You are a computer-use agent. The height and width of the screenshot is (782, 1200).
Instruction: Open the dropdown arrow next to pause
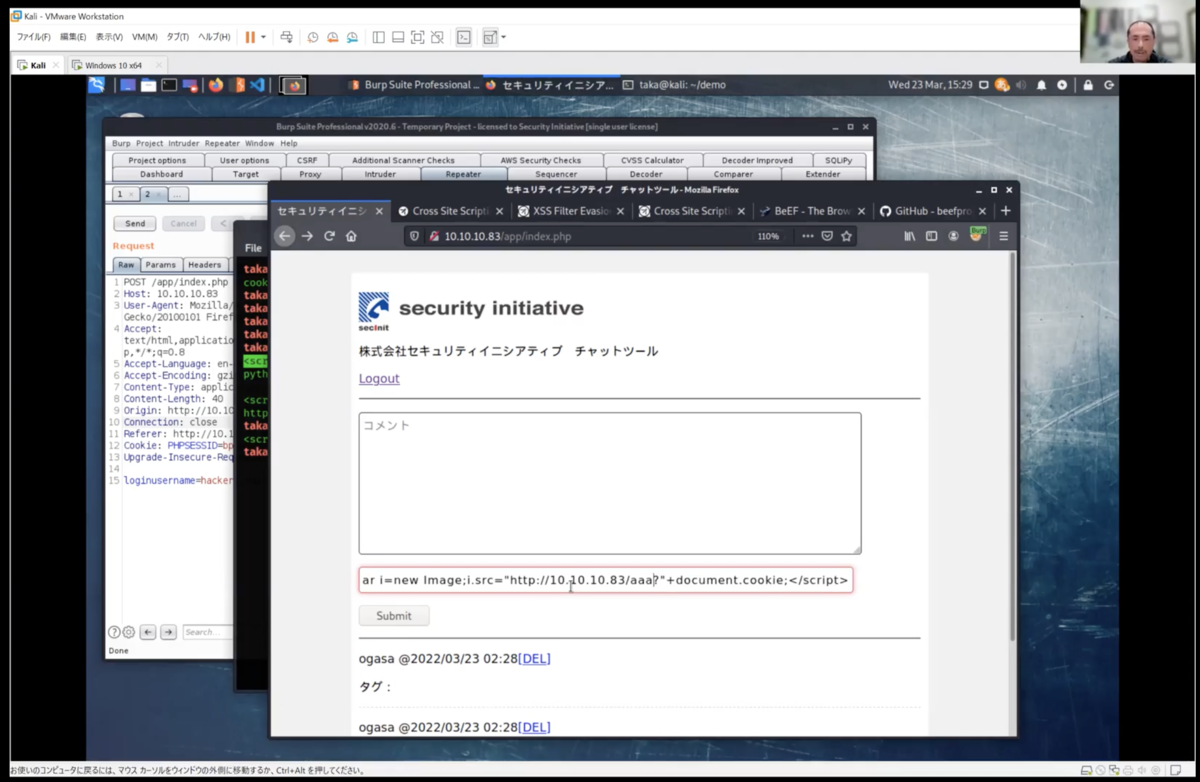point(264,37)
